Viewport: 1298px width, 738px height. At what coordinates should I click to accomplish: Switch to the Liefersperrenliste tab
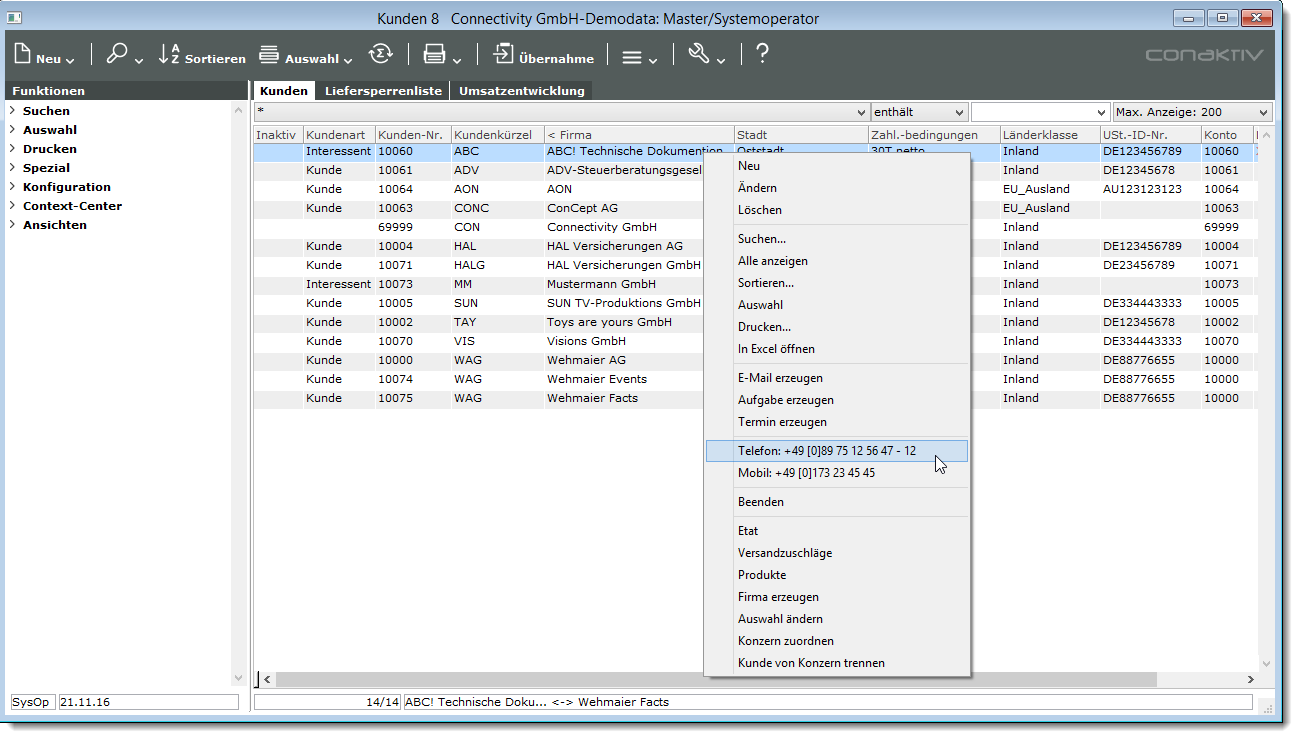(383, 91)
